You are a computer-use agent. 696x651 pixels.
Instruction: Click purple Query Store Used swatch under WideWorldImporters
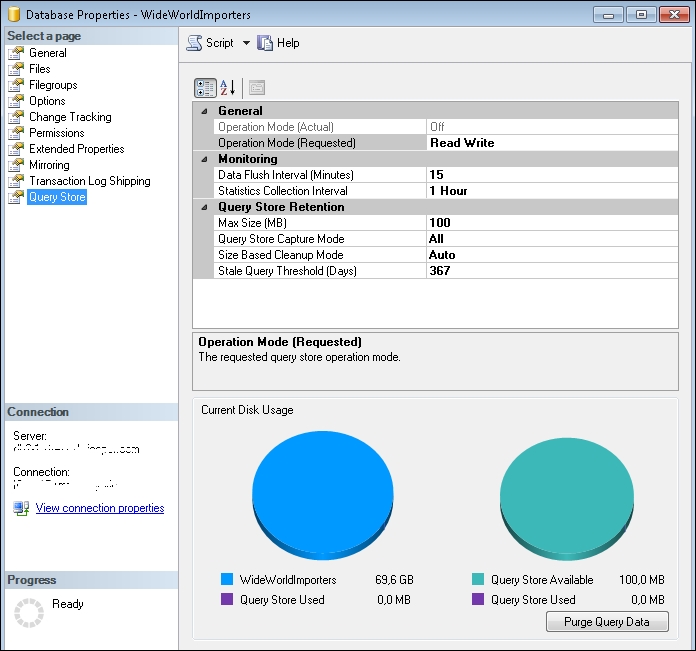[x=227, y=599]
